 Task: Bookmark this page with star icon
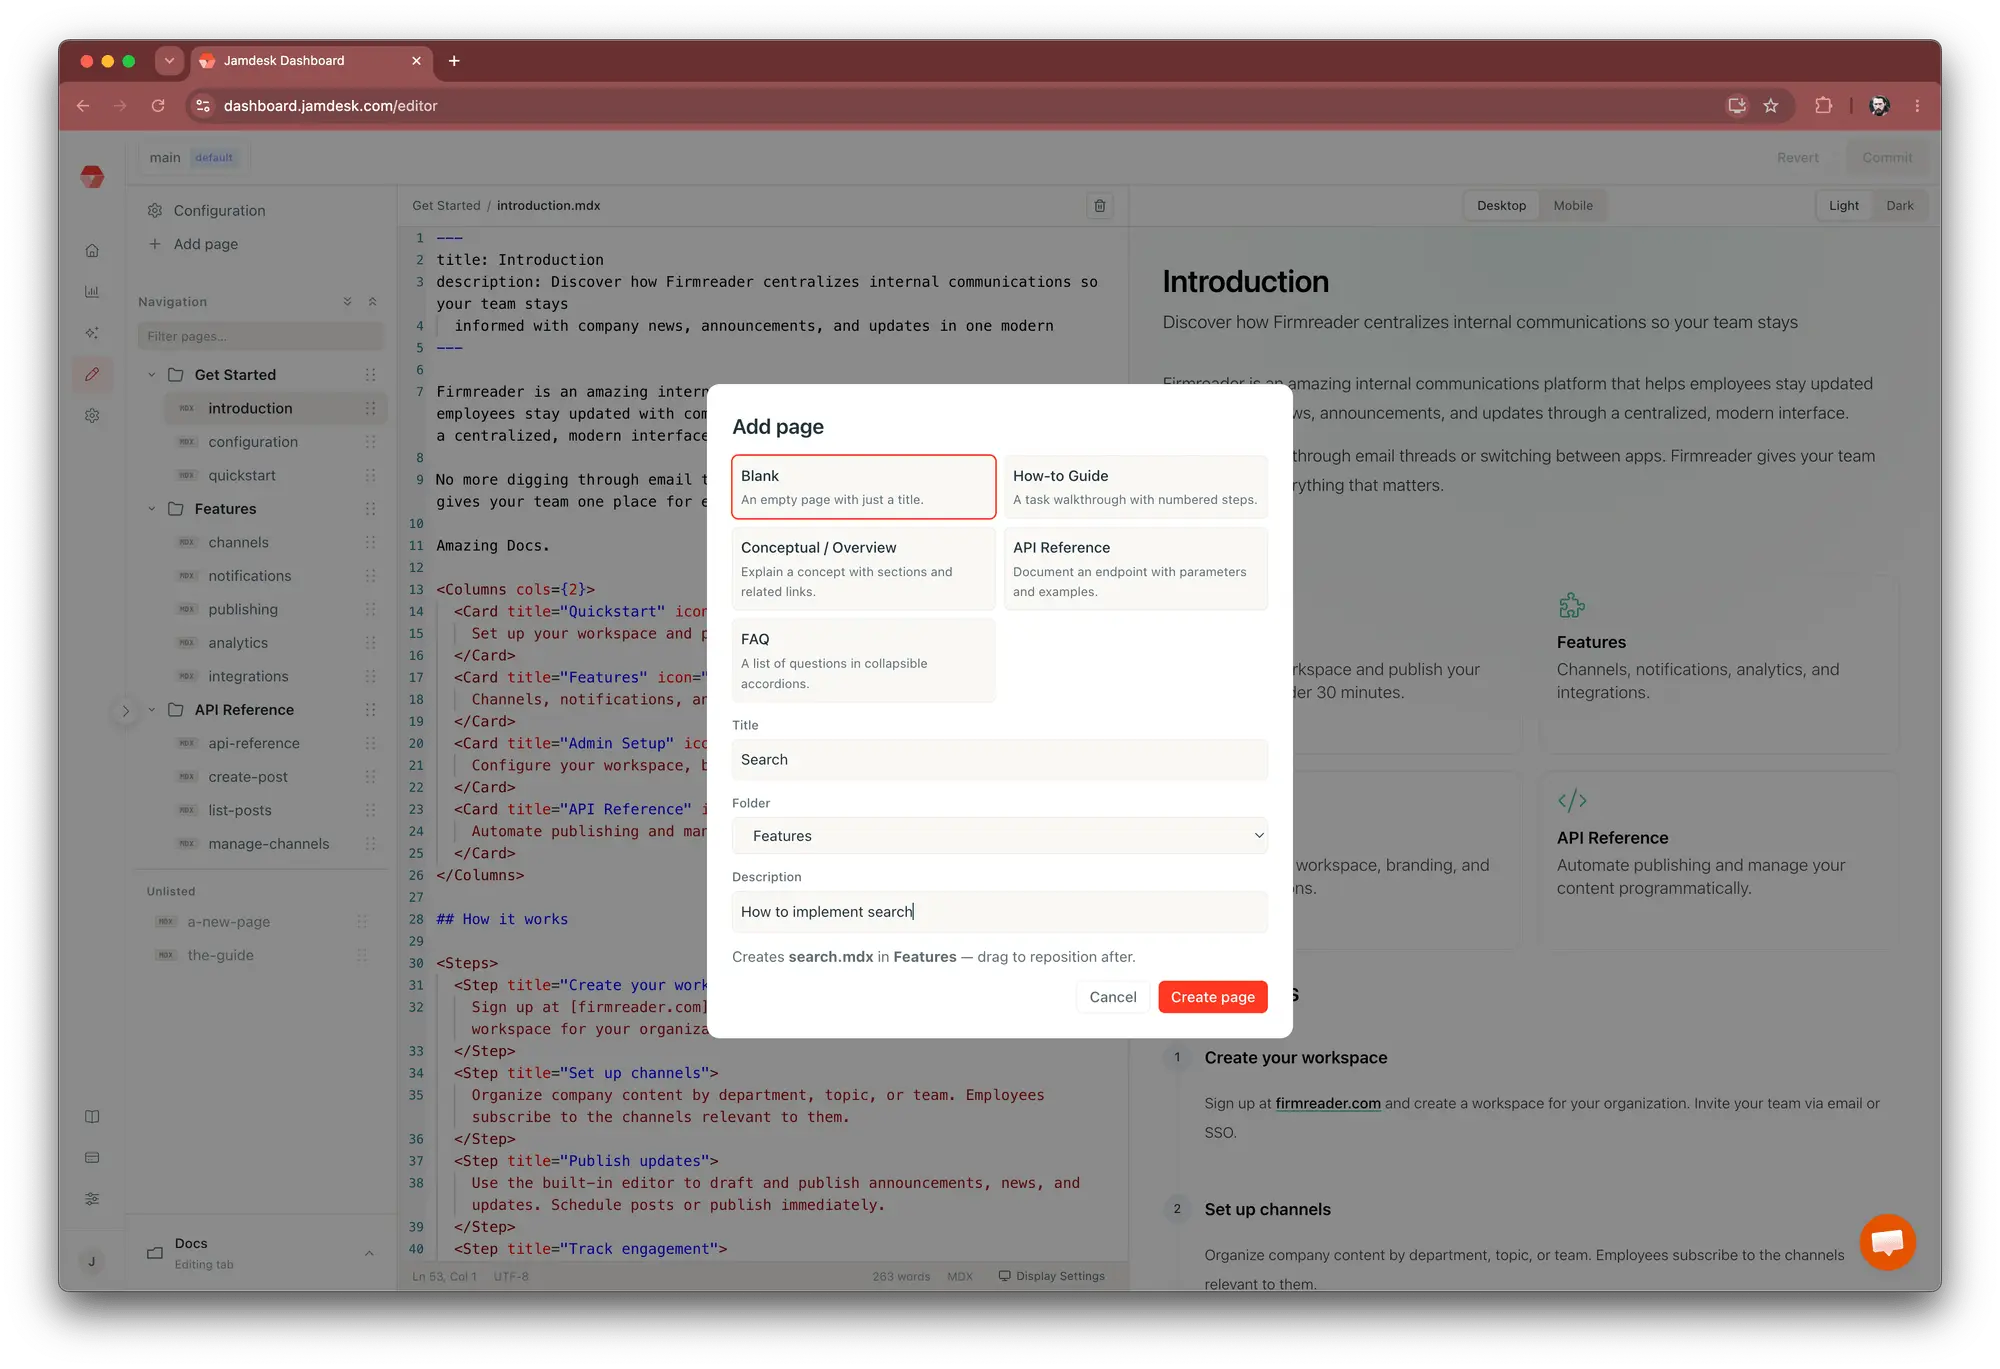[x=1771, y=106]
